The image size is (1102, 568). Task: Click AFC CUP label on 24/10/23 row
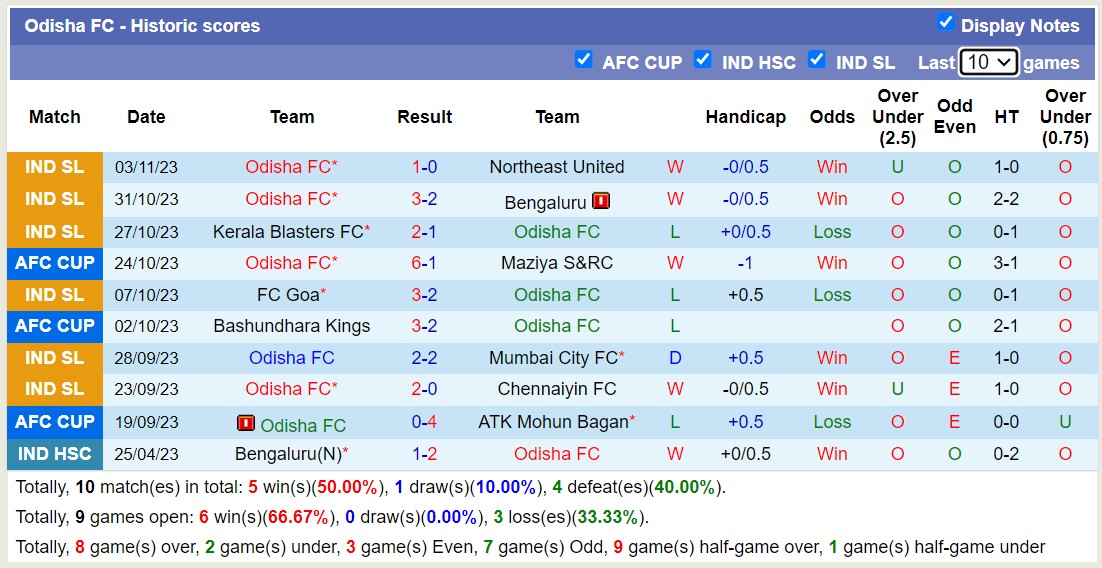(x=55, y=263)
